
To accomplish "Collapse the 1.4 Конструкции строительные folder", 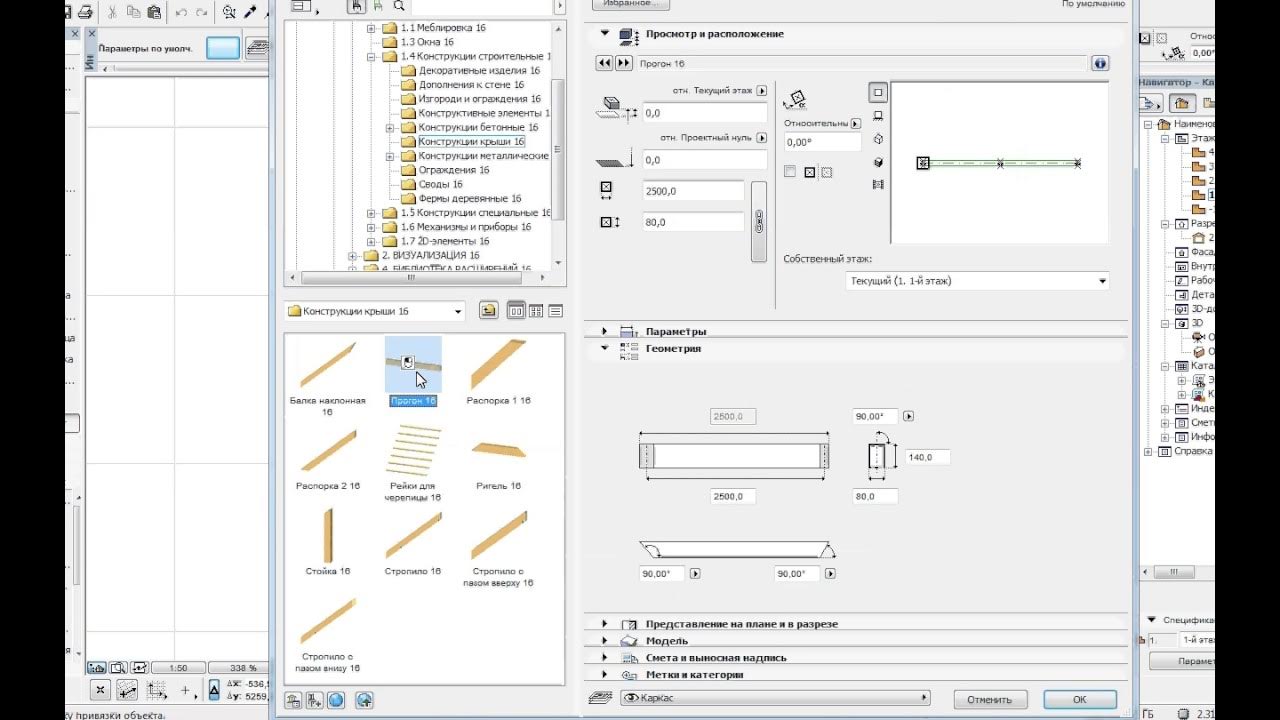I will pyautogui.click(x=371, y=57).
